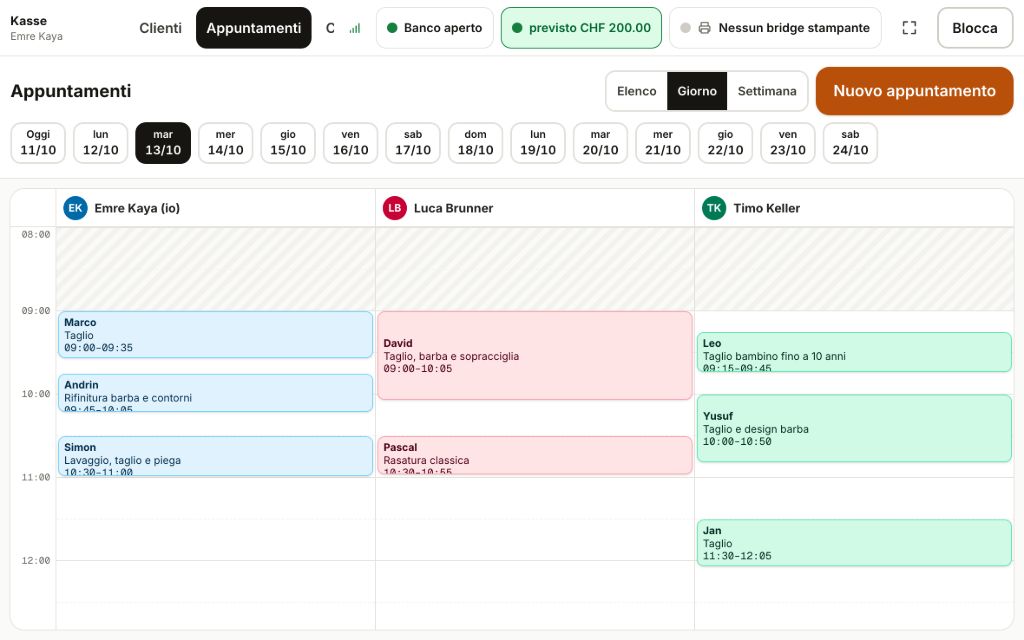Screen dimensions: 1024x640
Task: Open Nessun bridge stampante printer status
Action: pos(775,28)
